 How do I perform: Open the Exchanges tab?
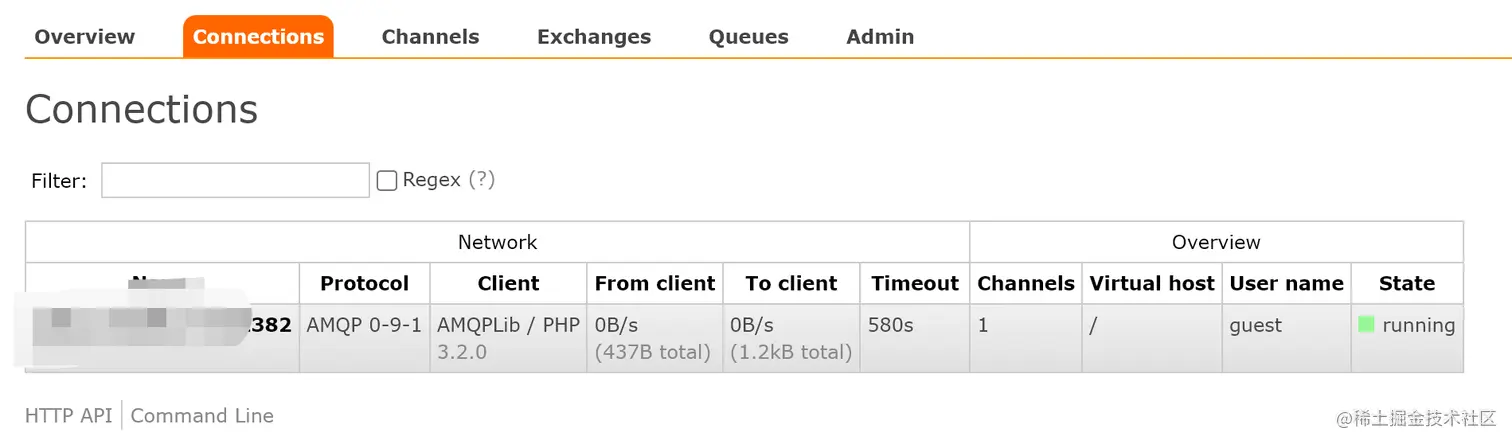tap(594, 37)
